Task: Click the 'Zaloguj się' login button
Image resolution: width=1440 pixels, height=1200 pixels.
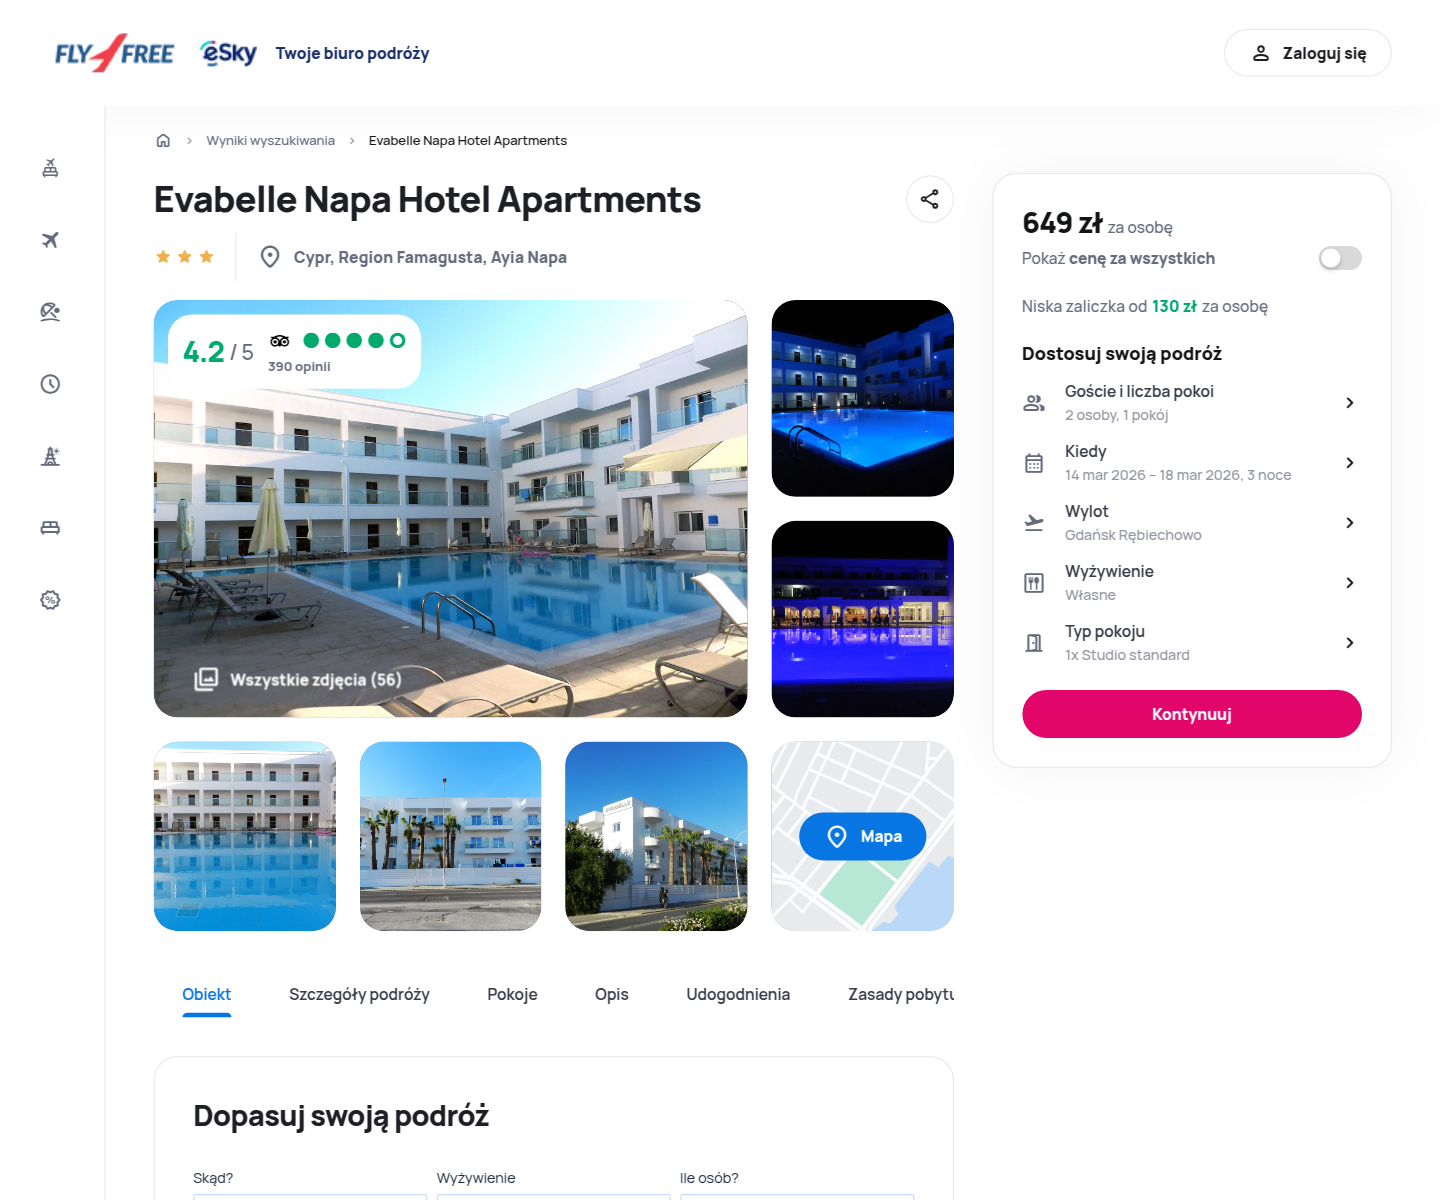Action: tap(1308, 53)
